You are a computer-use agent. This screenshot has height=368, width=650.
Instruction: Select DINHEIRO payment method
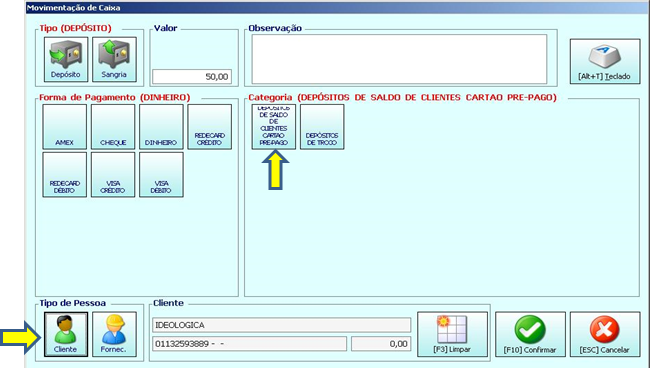pyautogui.click(x=161, y=127)
